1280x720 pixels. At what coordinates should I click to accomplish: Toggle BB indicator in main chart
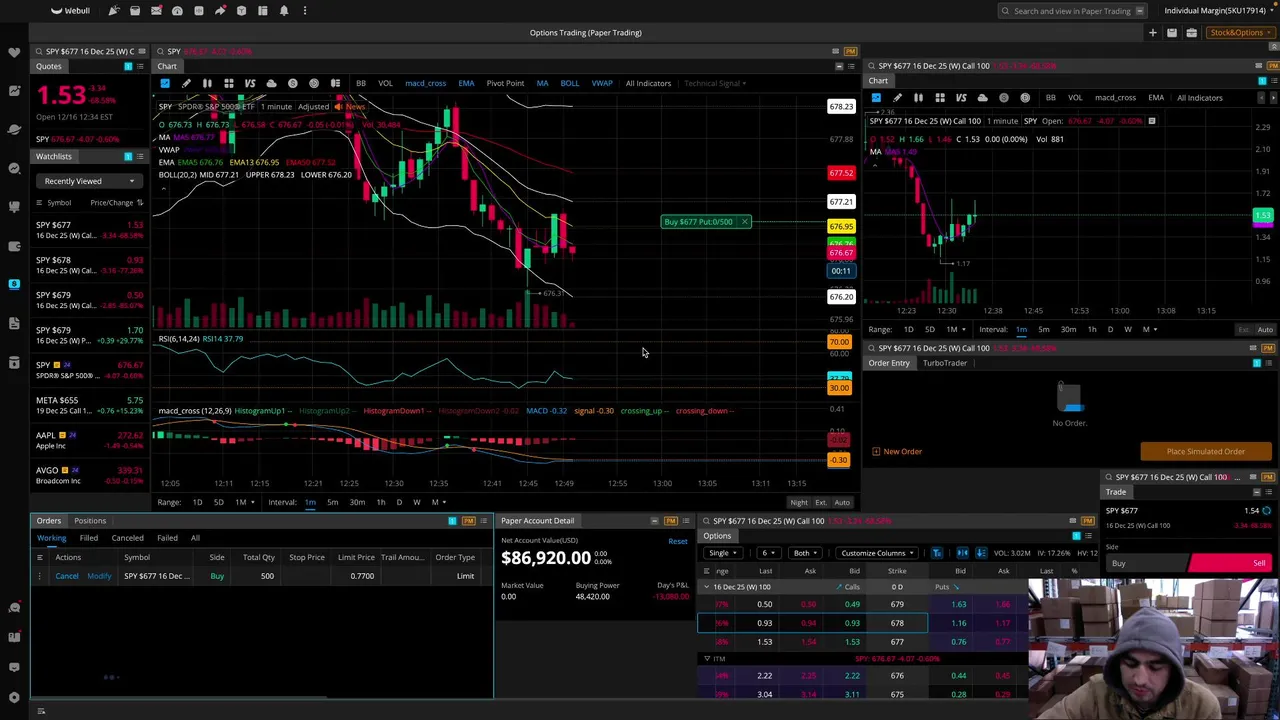(360, 83)
